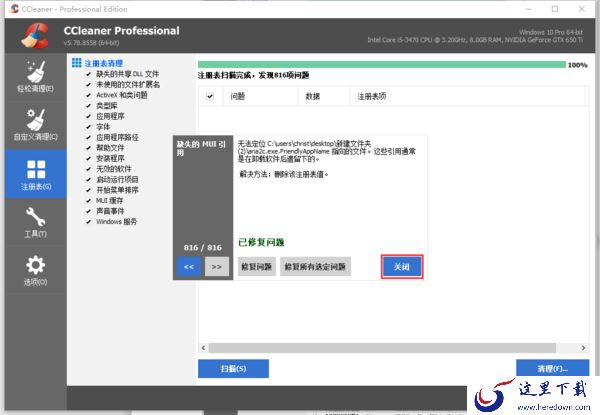Click the 问题 column header
This screenshot has height=415, width=600.
tap(261, 96)
